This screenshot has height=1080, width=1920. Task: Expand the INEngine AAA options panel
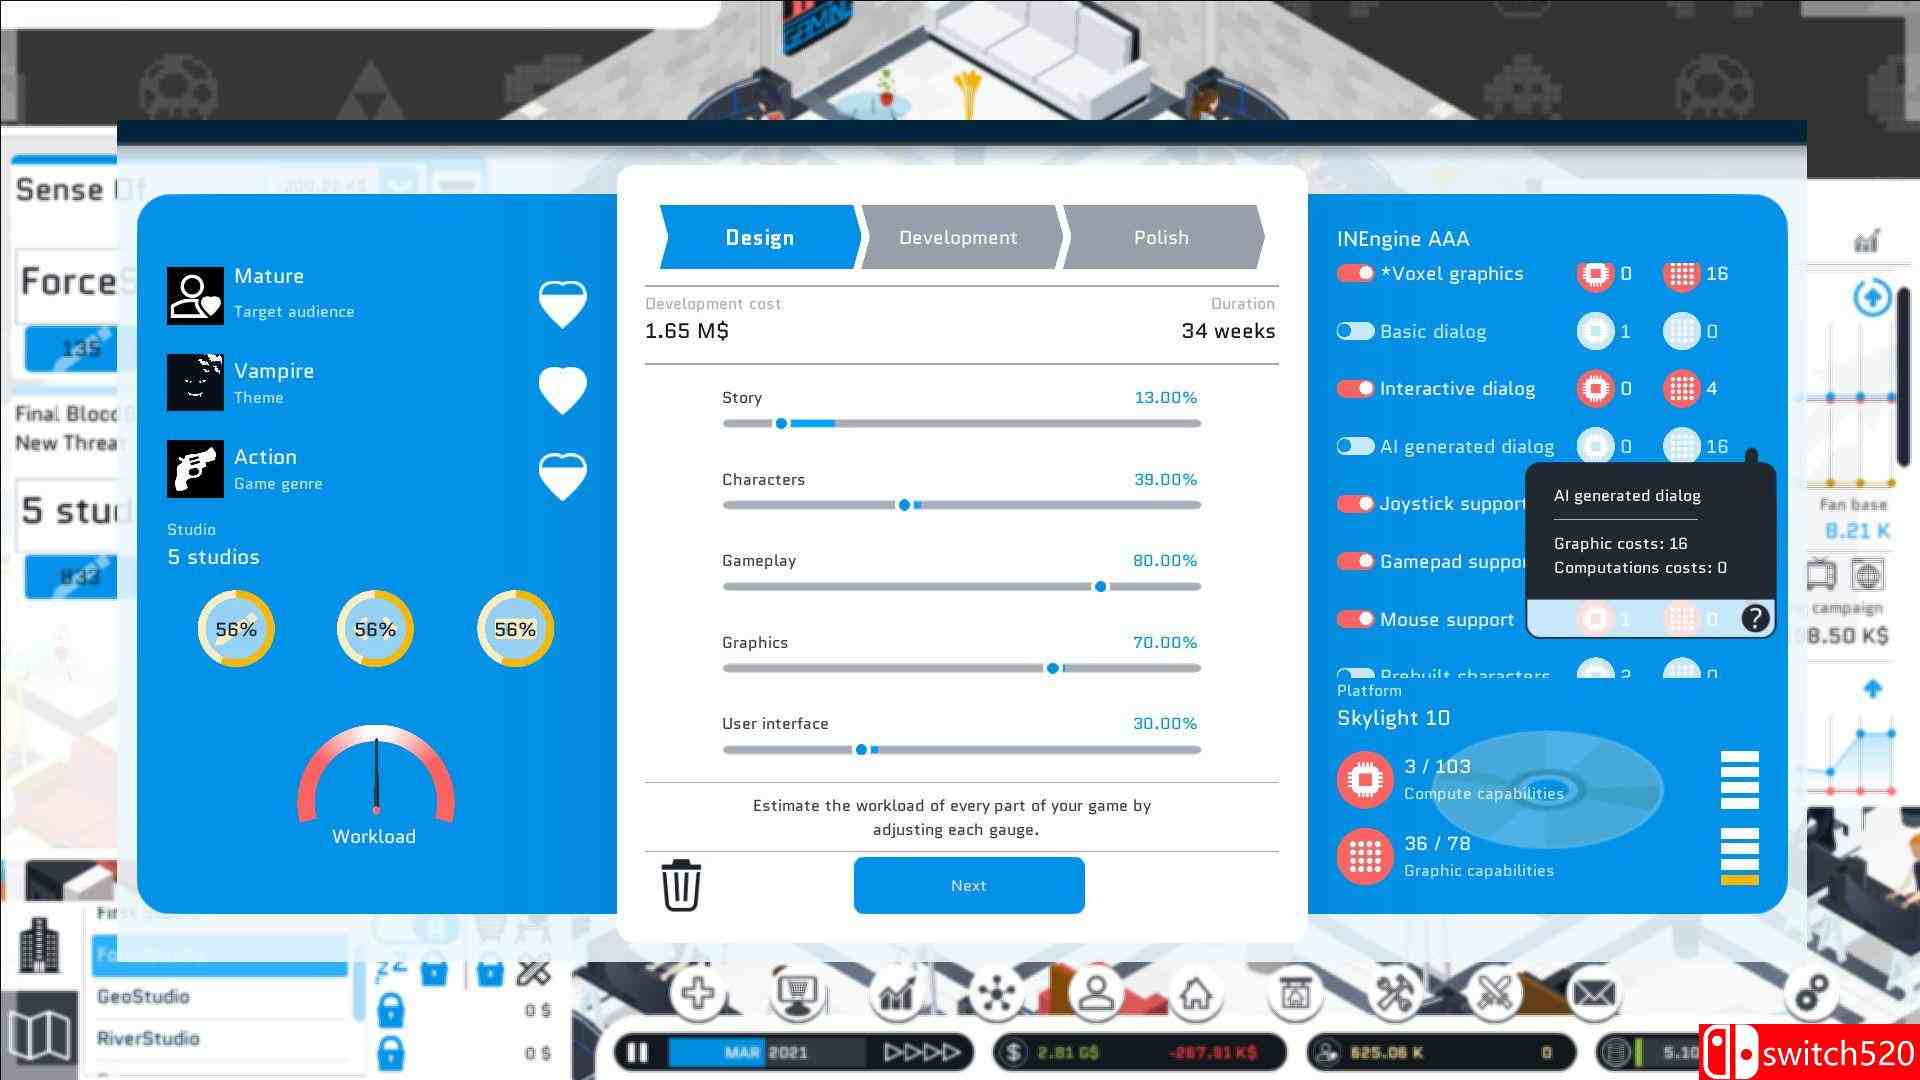1404,239
